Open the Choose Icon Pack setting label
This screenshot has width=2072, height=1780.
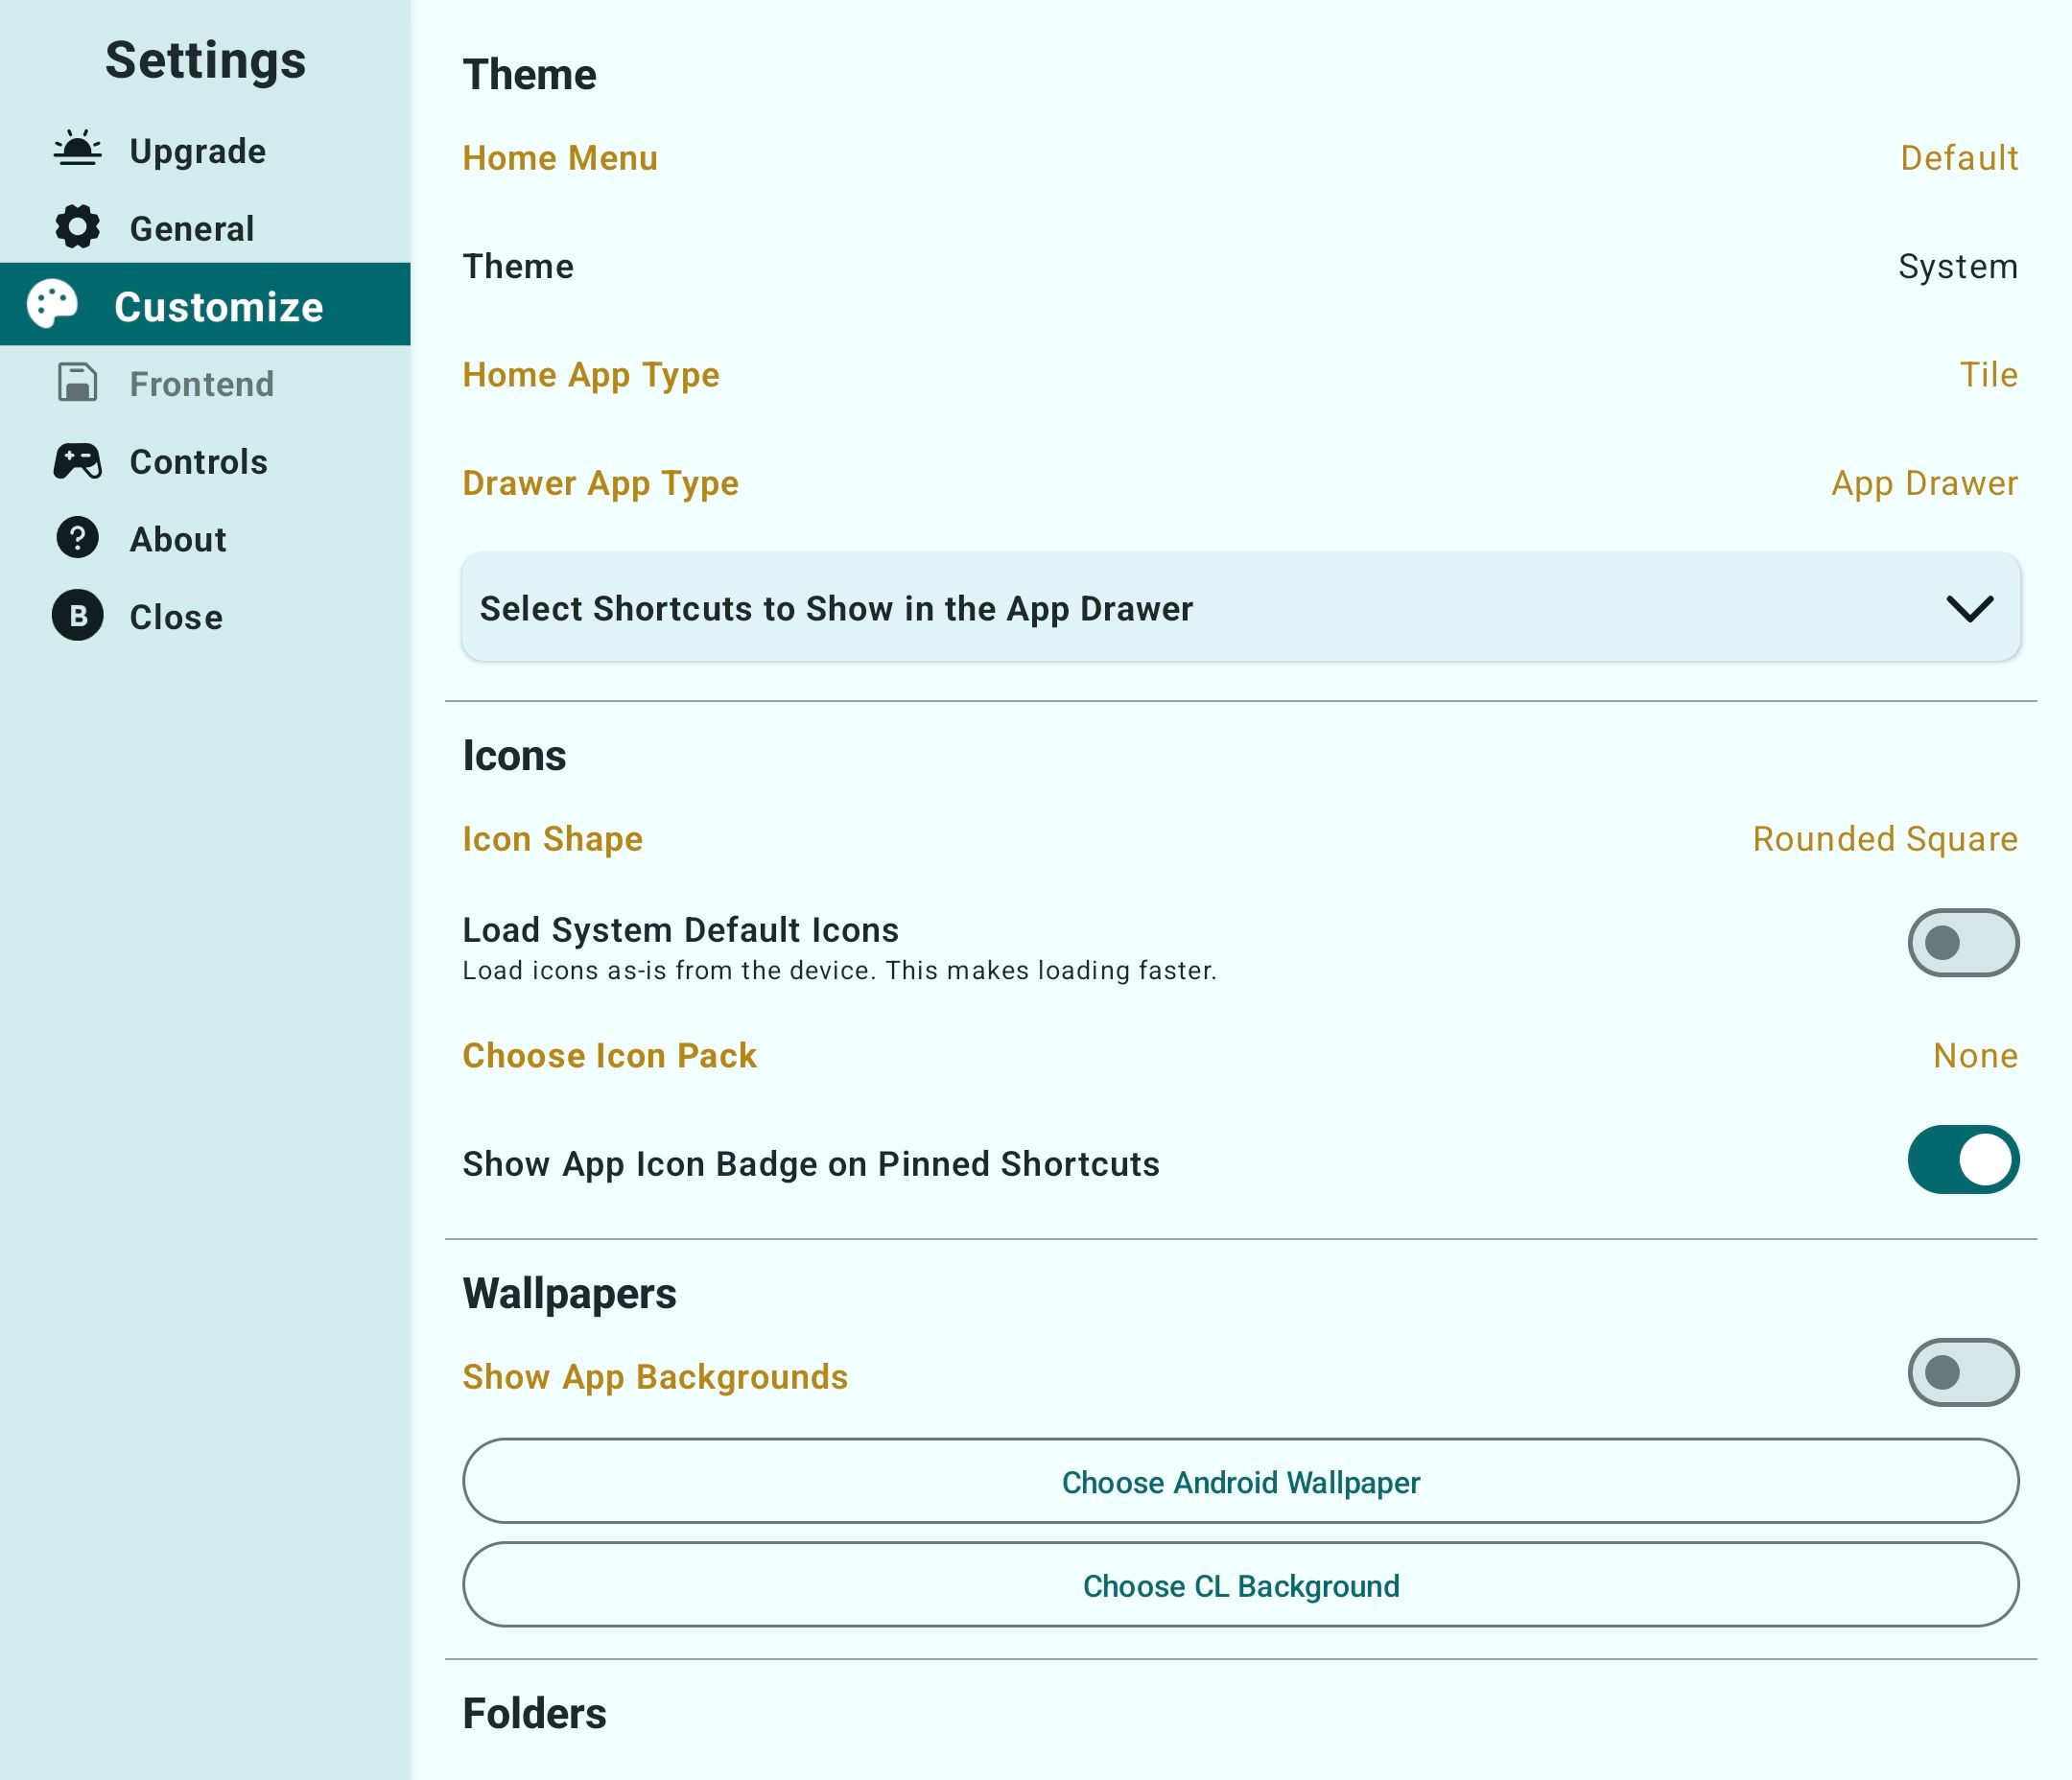(x=609, y=1056)
